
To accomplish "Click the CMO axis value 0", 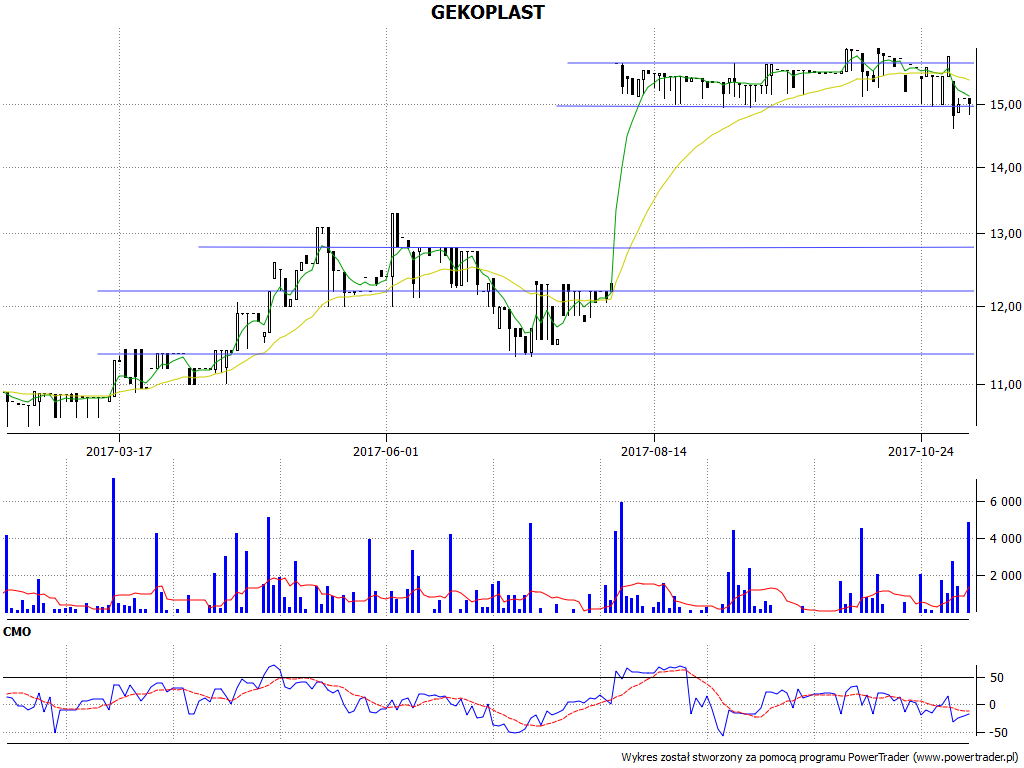I will tap(993, 705).
